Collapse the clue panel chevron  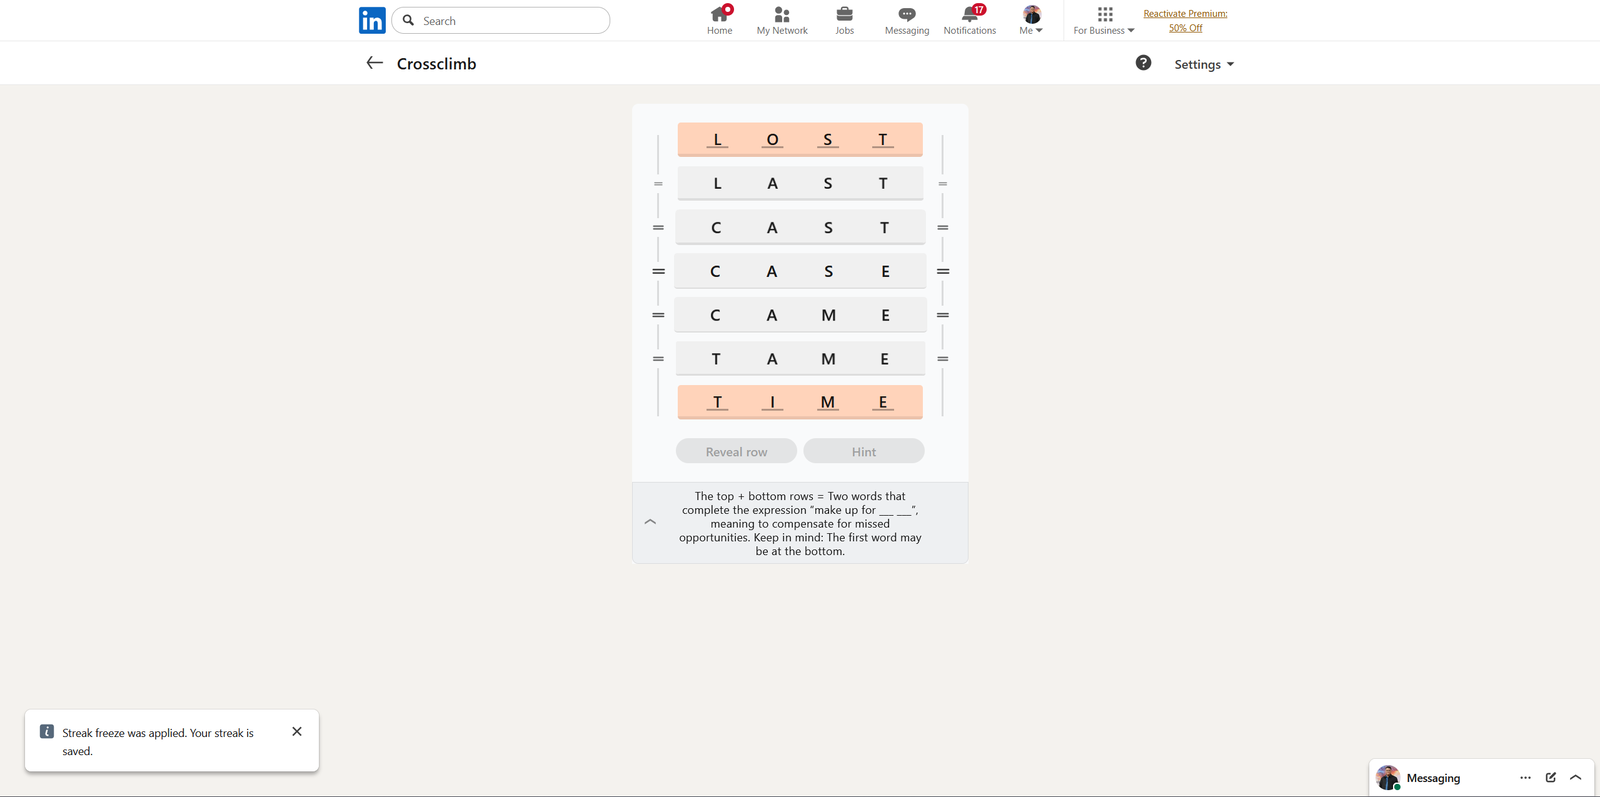[x=650, y=522]
